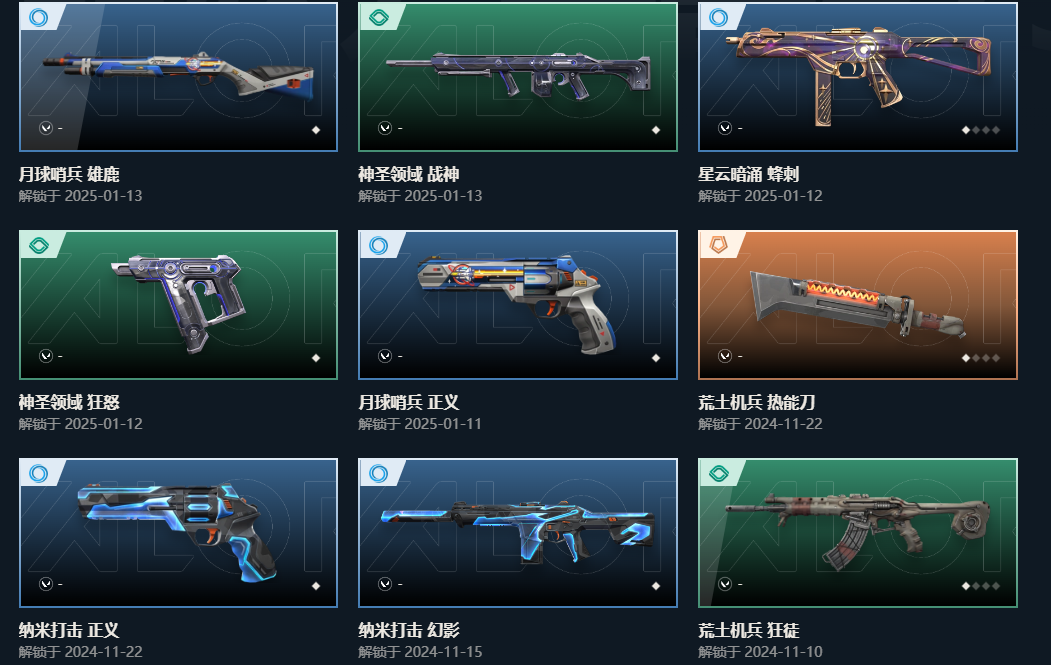Click upgrade level dots on 星云暗涌 蜂刺
The image size is (1051, 665).
click(981, 130)
